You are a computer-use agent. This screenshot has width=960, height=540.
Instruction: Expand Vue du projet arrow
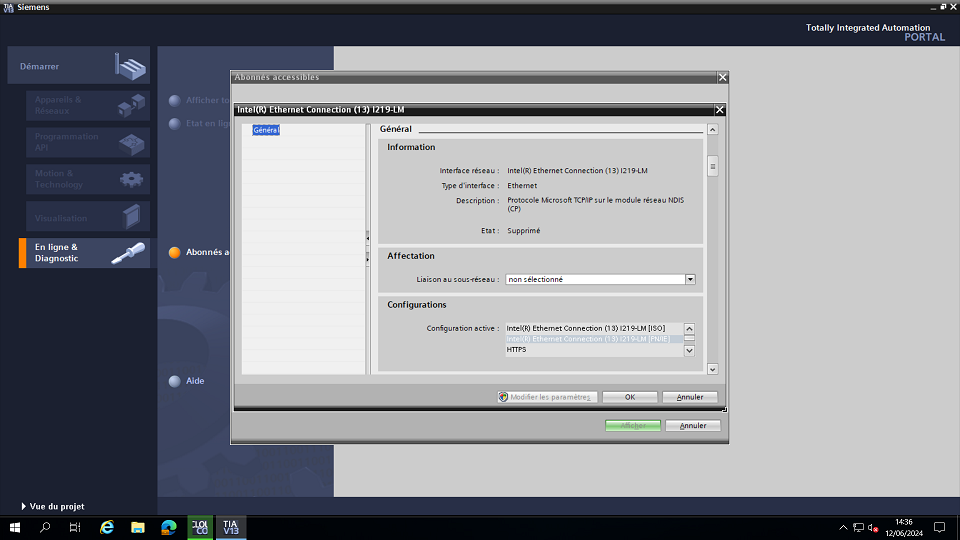point(24,507)
